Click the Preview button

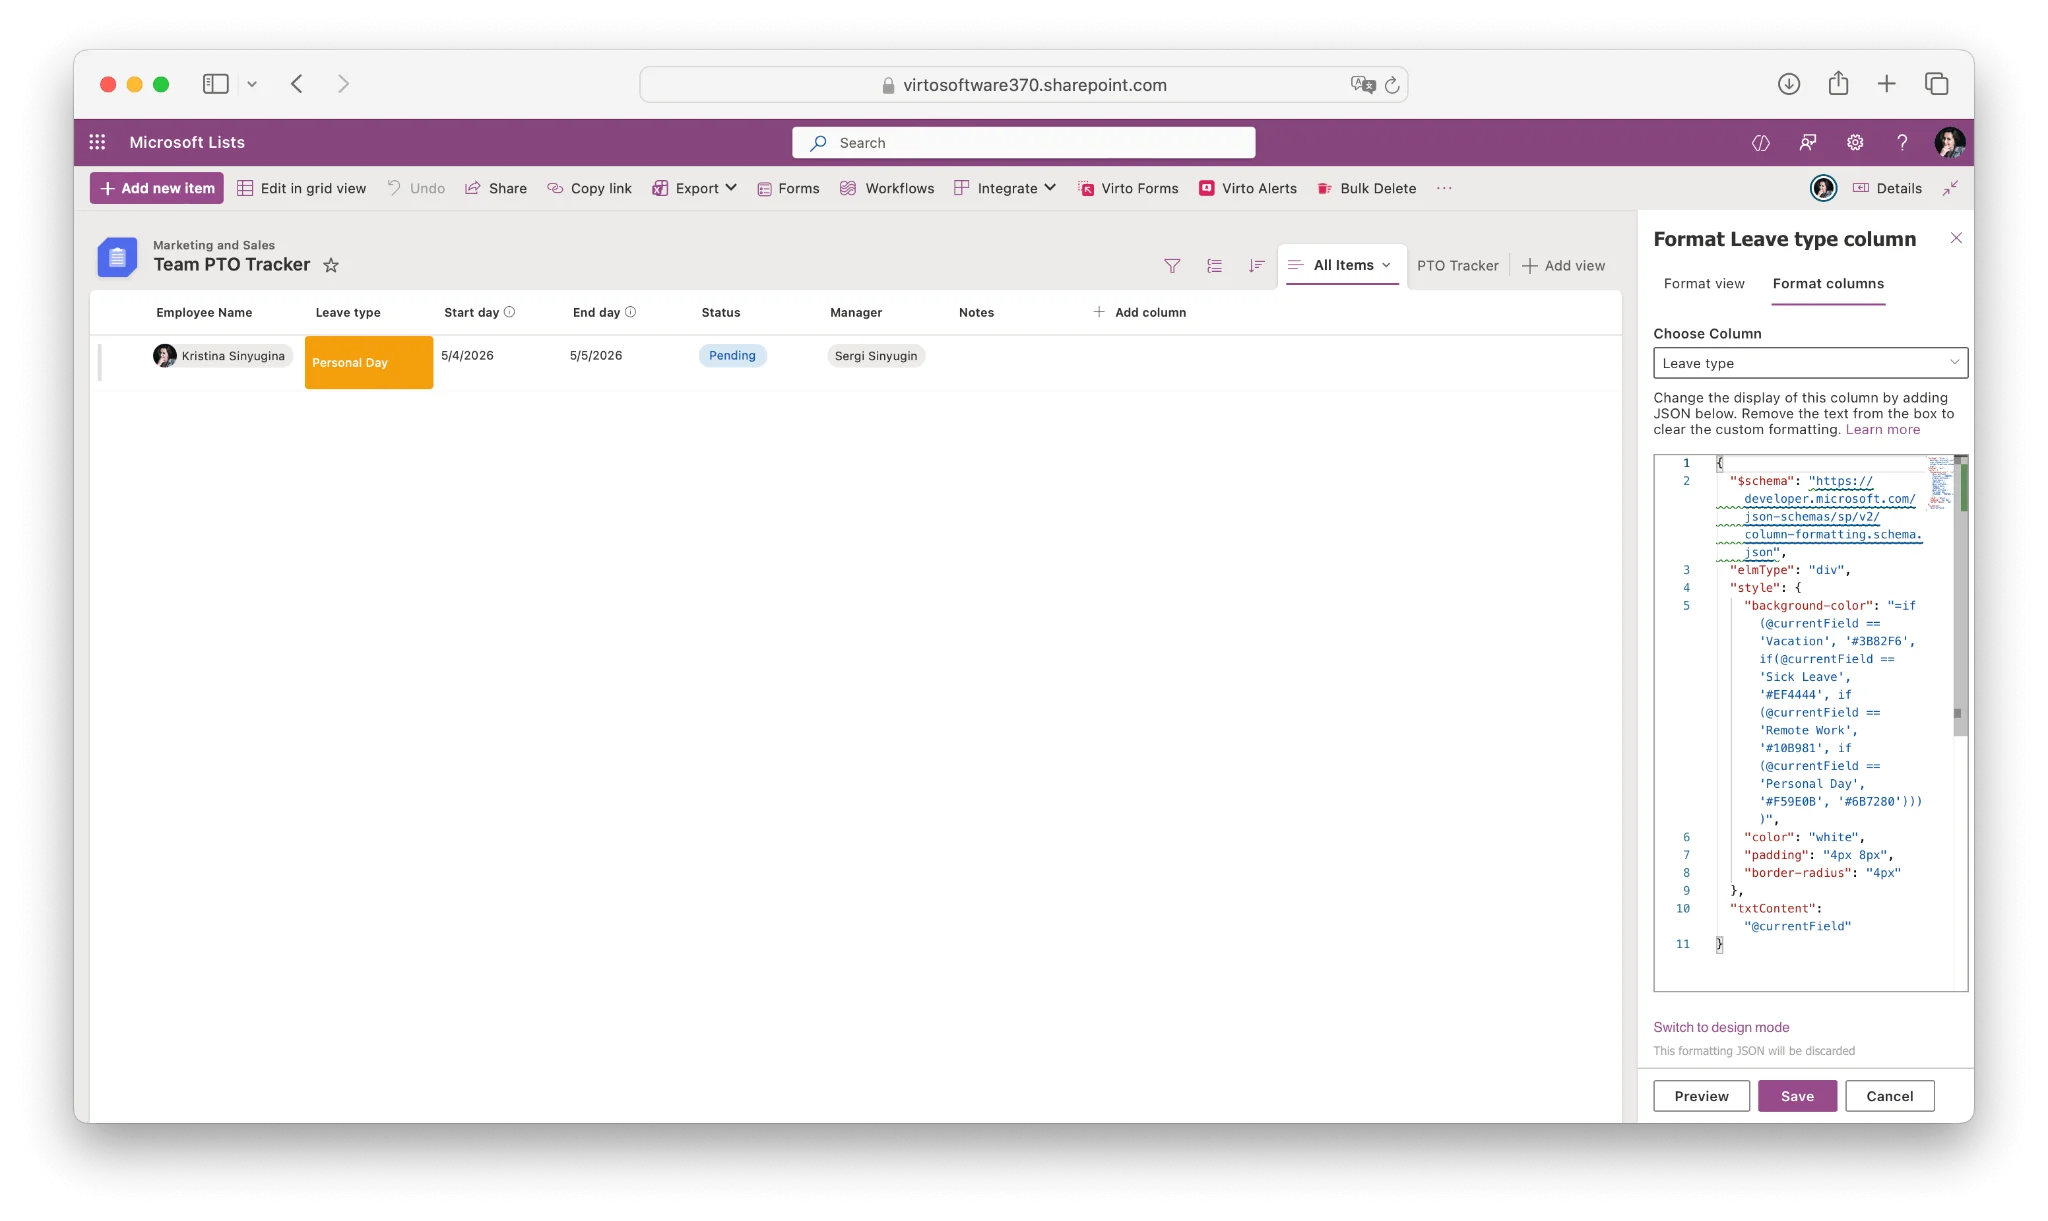[1701, 1096]
